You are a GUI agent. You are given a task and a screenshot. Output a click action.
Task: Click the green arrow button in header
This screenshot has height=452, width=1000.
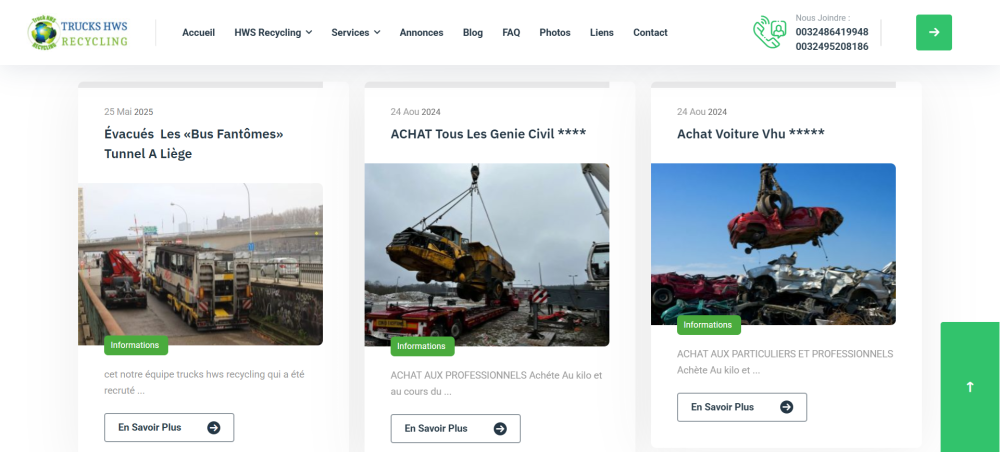point(934,33)
